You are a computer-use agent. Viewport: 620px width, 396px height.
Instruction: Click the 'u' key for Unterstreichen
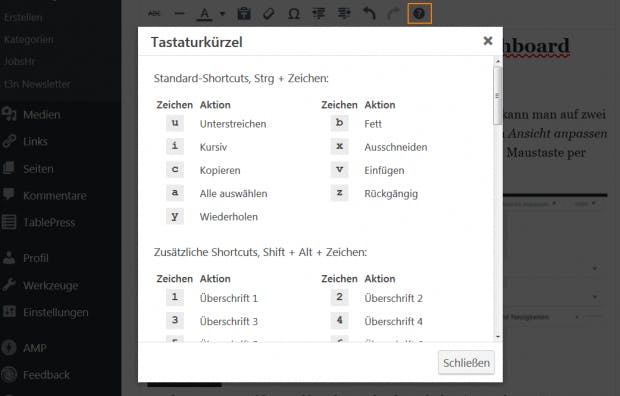pyautogui.click(x=175, y=123)
